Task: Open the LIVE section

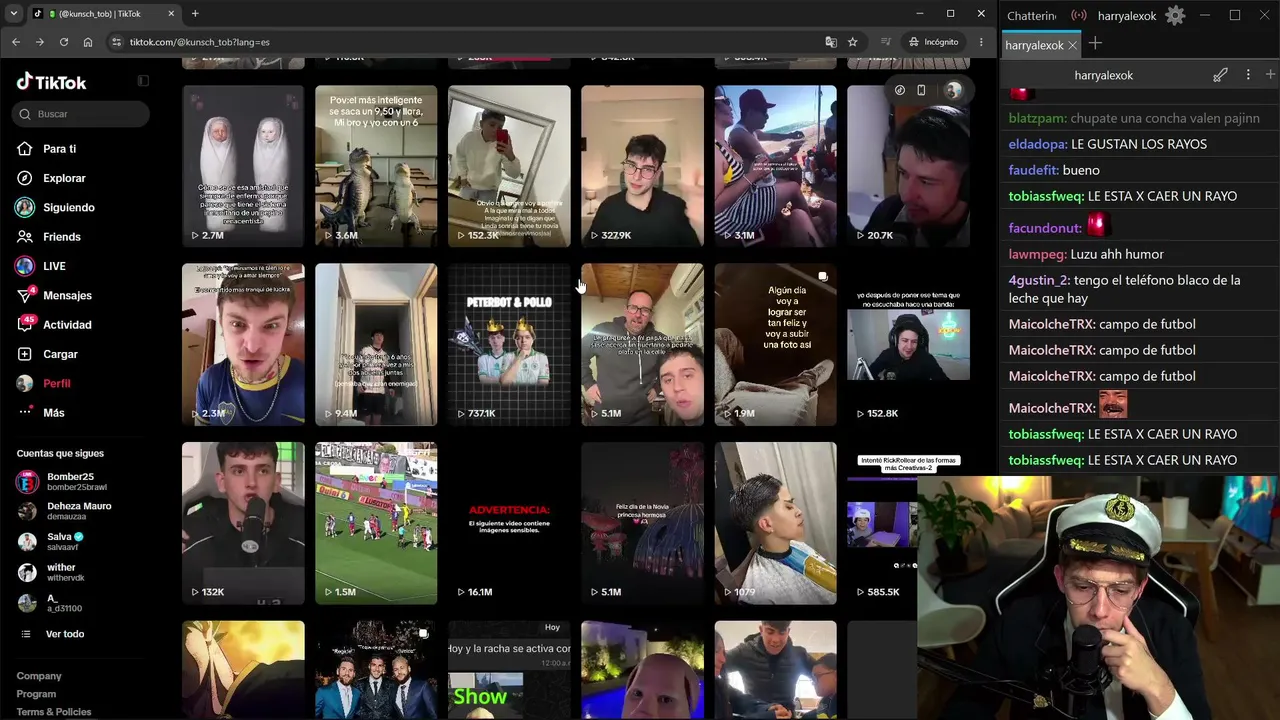Action: 54,266
